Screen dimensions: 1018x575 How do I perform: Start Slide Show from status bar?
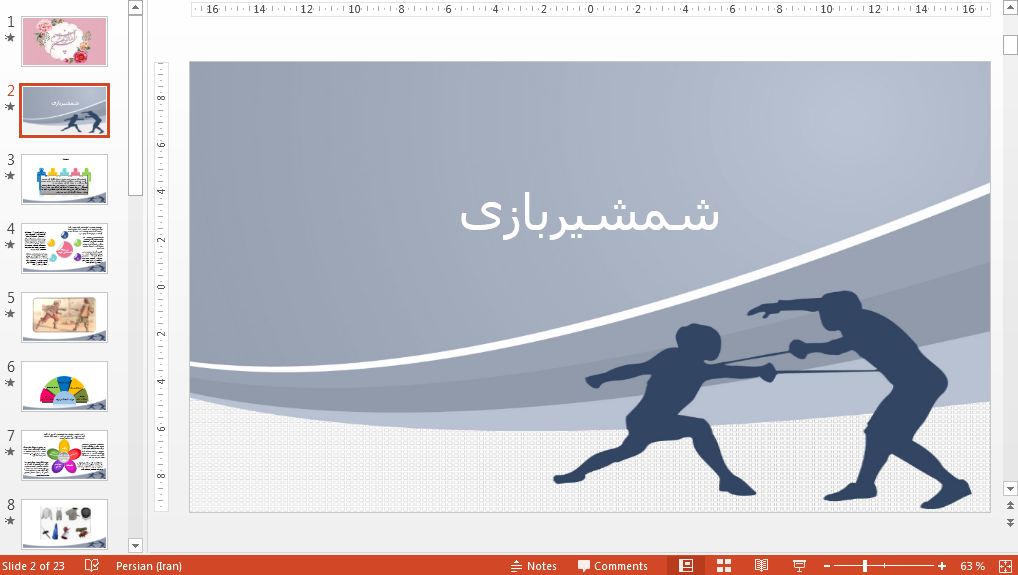click(799, 566)
